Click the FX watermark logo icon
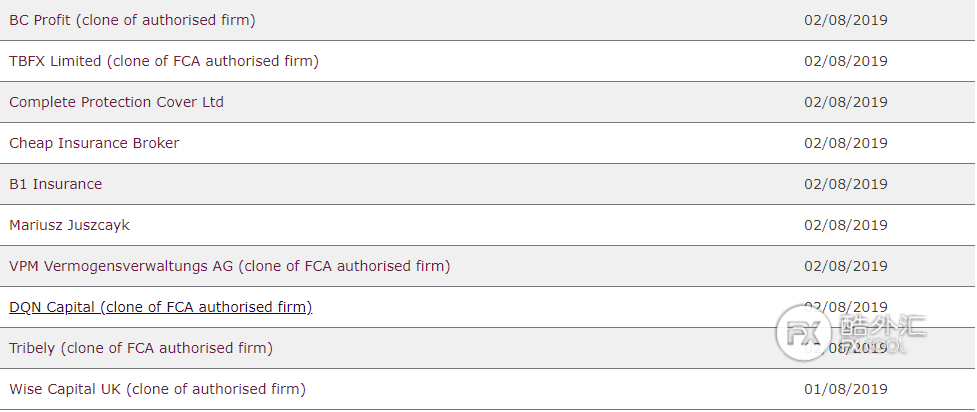 point(804,333)
